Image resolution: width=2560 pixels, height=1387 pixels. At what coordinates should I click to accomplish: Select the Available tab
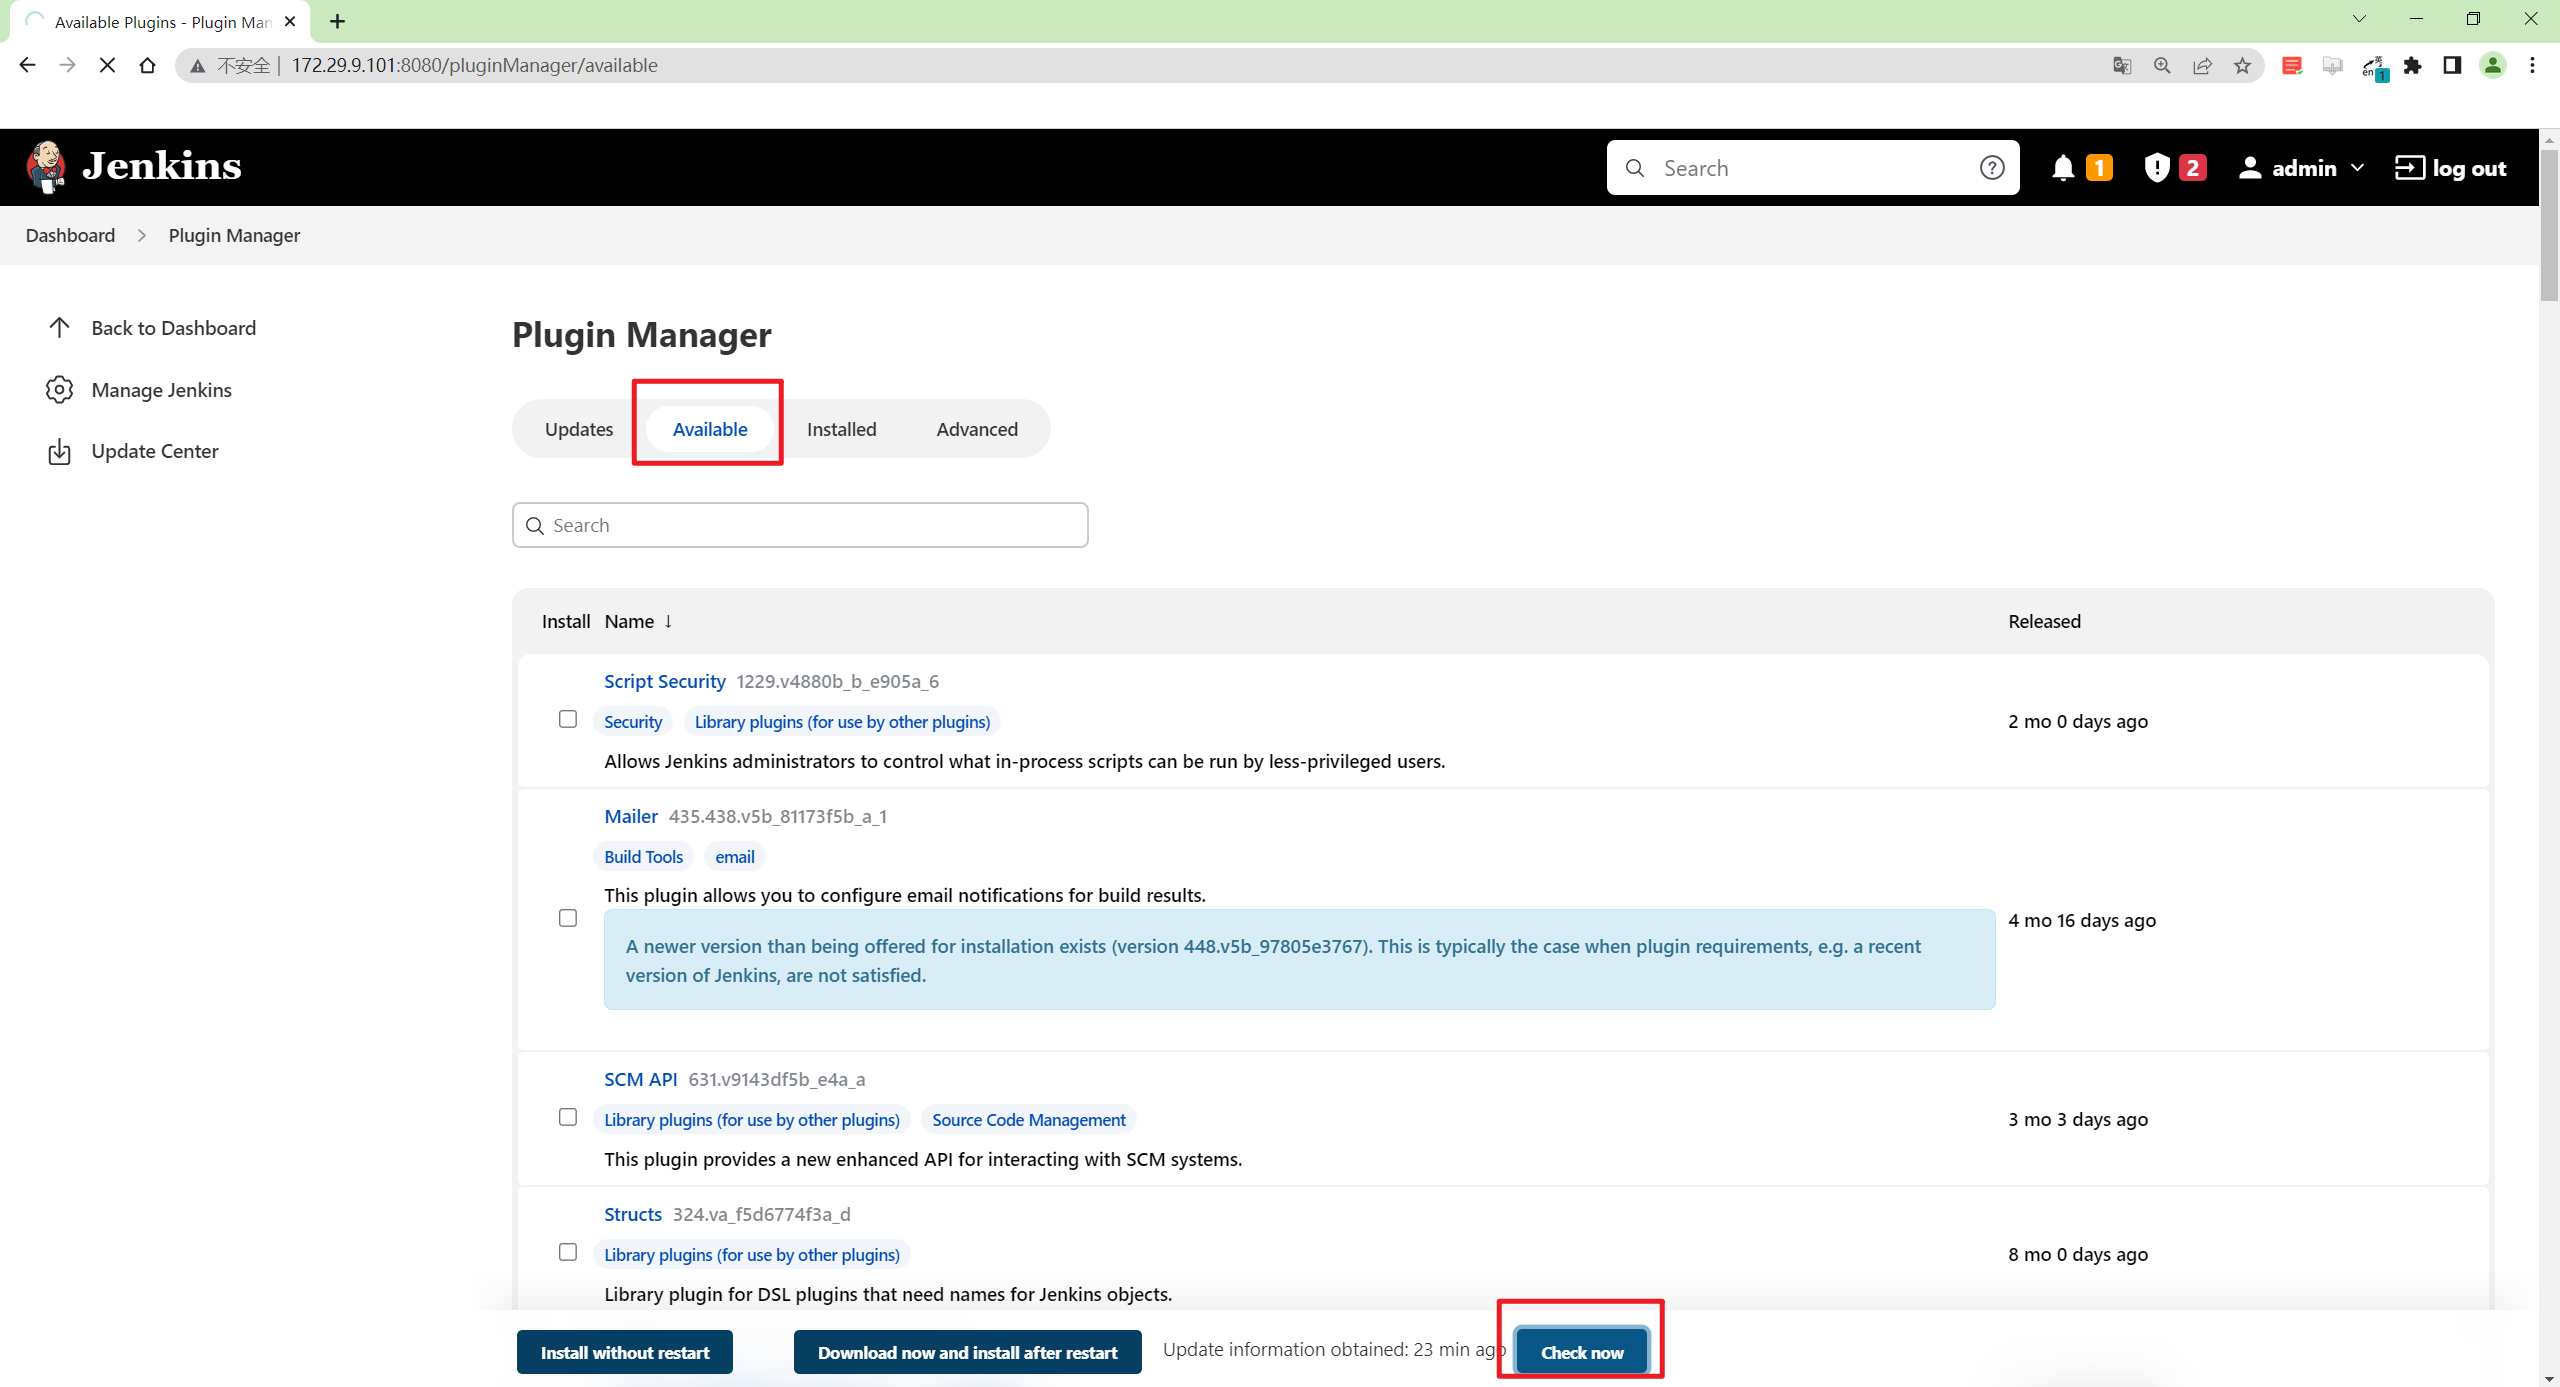point(710,429)
